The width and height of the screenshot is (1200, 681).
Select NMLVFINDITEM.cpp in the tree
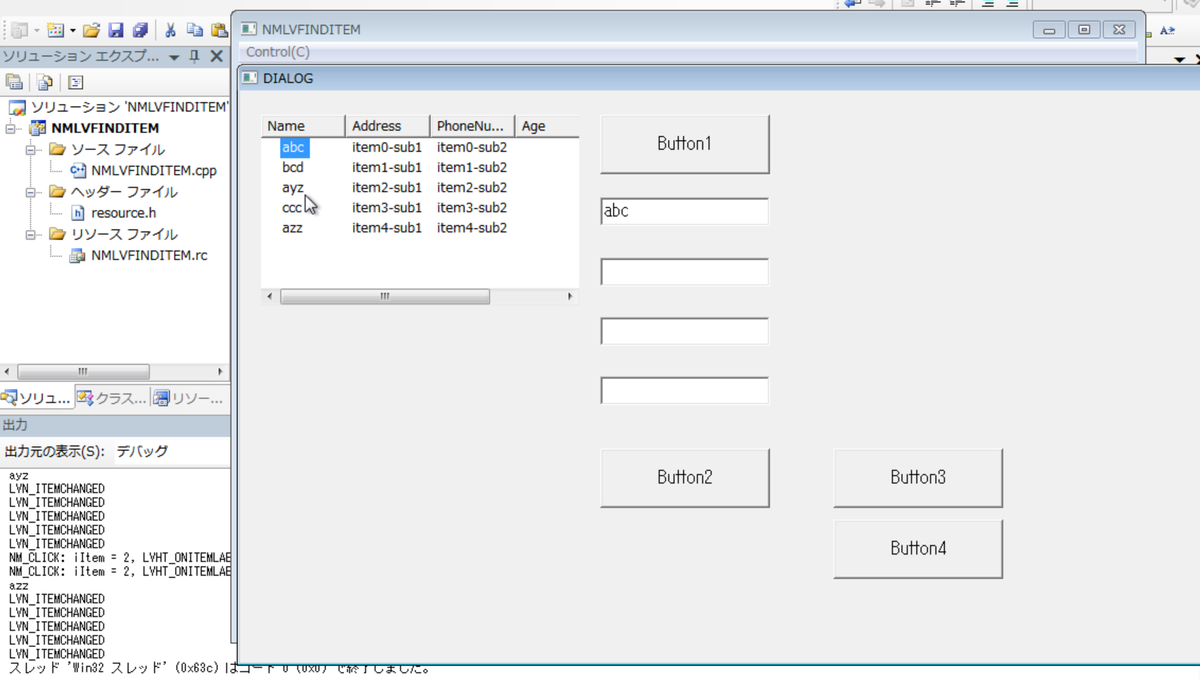click(153, 171)
